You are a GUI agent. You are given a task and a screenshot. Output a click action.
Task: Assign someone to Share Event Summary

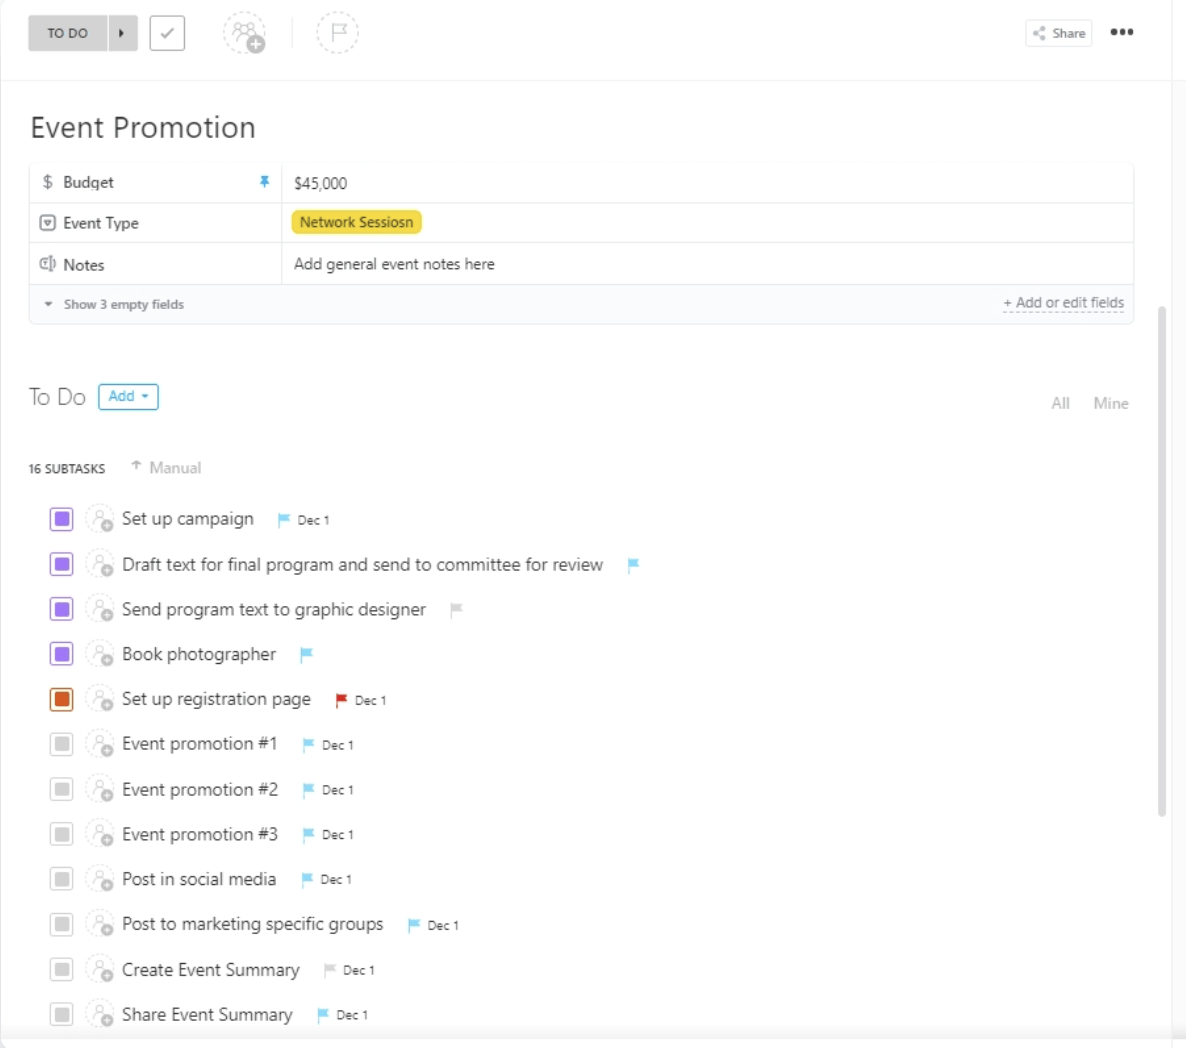click(x=100, y=1014)
